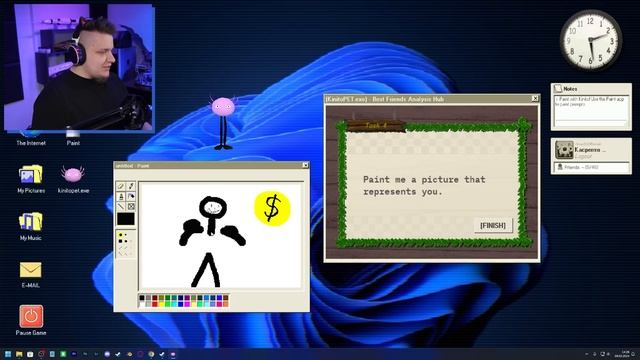Click the current color black box in Paint
The height and width of the screenshot is (360, 640).
click(126, 219)
